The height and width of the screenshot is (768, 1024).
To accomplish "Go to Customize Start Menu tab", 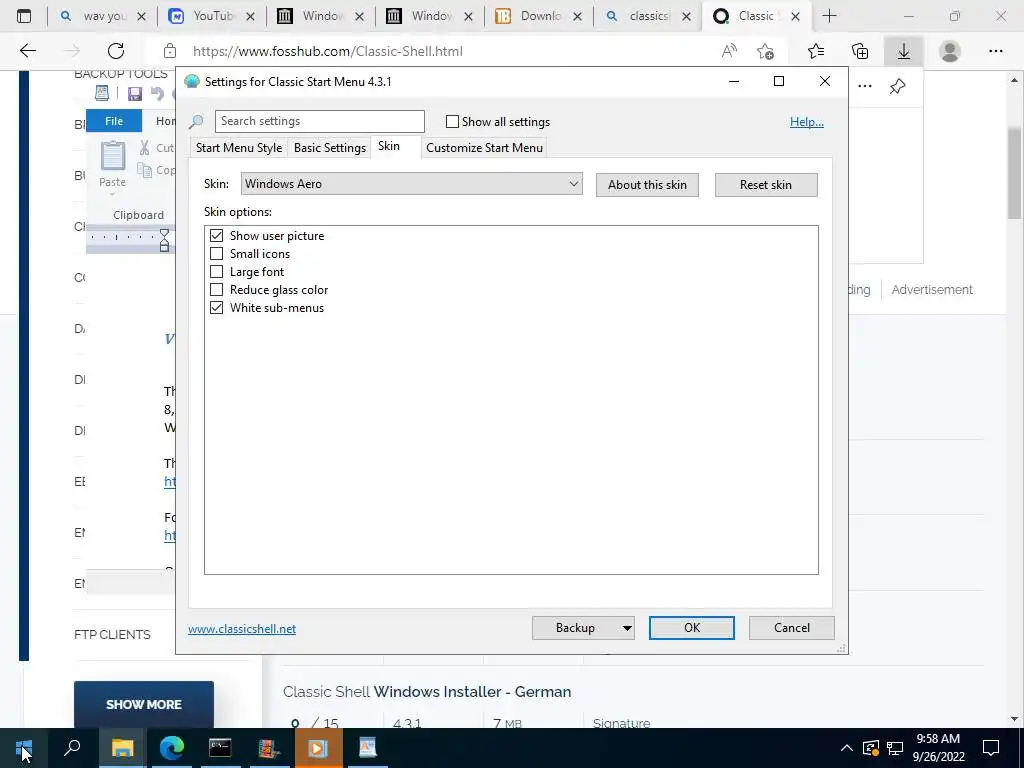I will coord(485,148).
